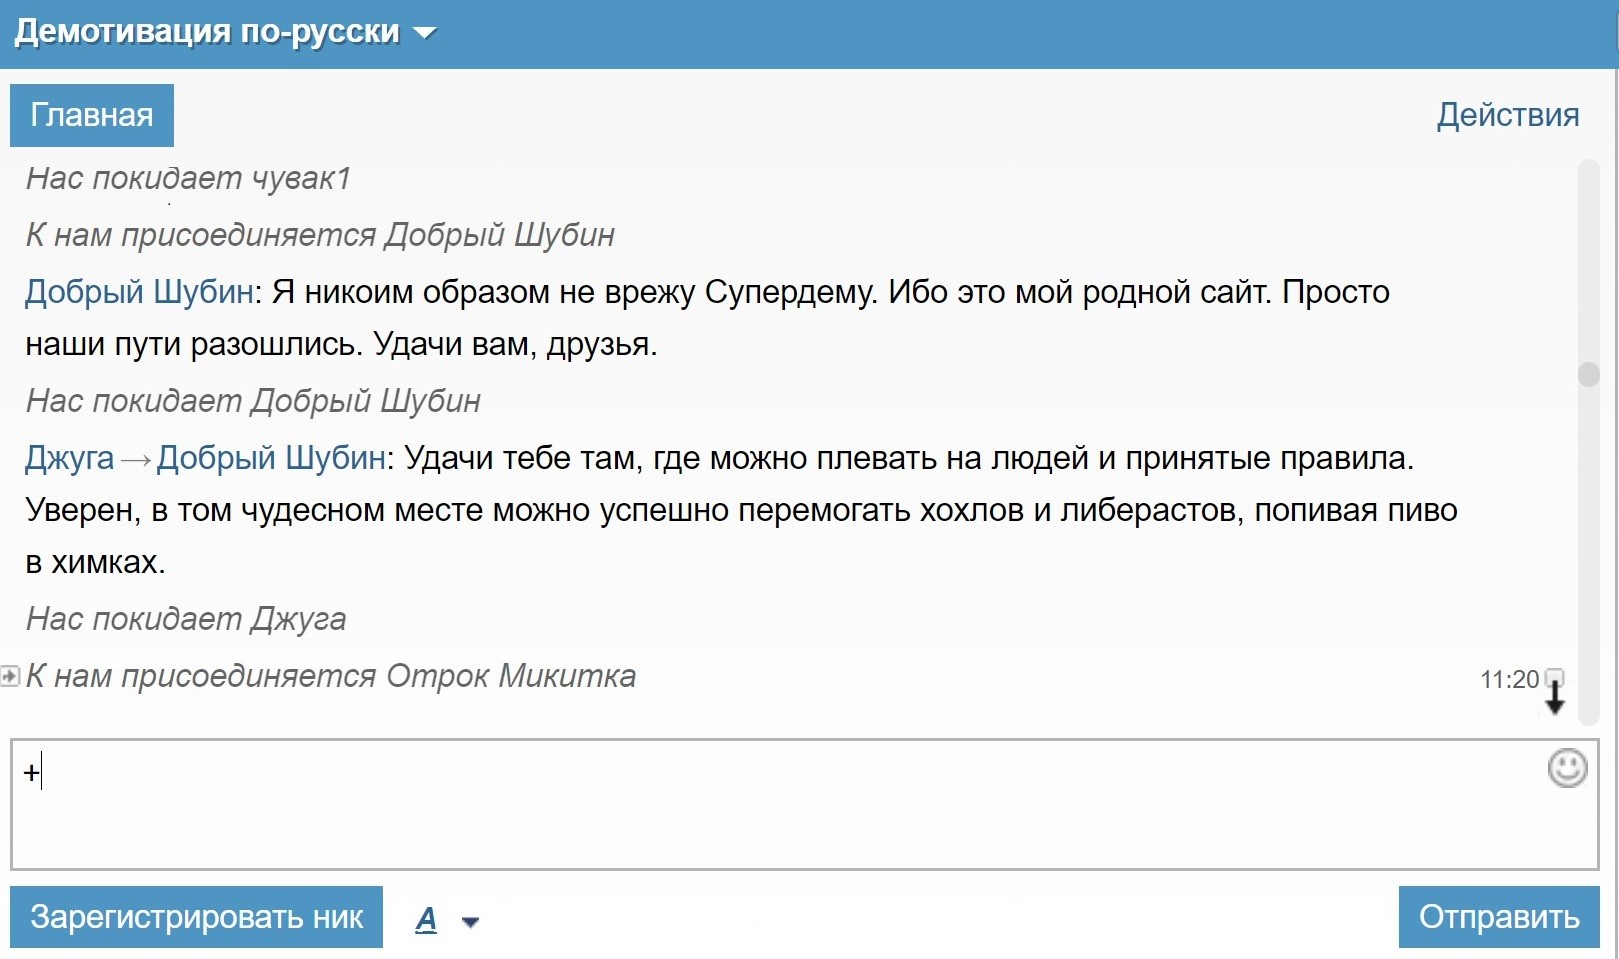
Task: Click the arrow icon beside Отрок Микитка join notice
Action: tap(10, 677)
